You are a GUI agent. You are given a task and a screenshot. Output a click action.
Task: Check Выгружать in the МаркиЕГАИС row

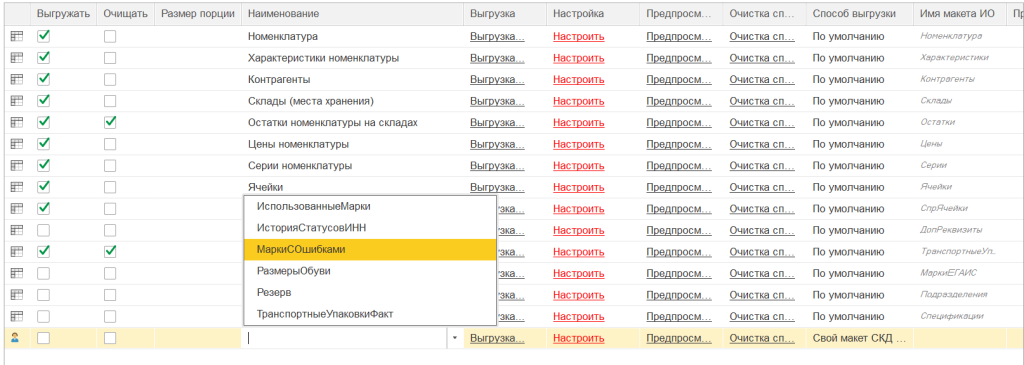click(x=44, y=274)
